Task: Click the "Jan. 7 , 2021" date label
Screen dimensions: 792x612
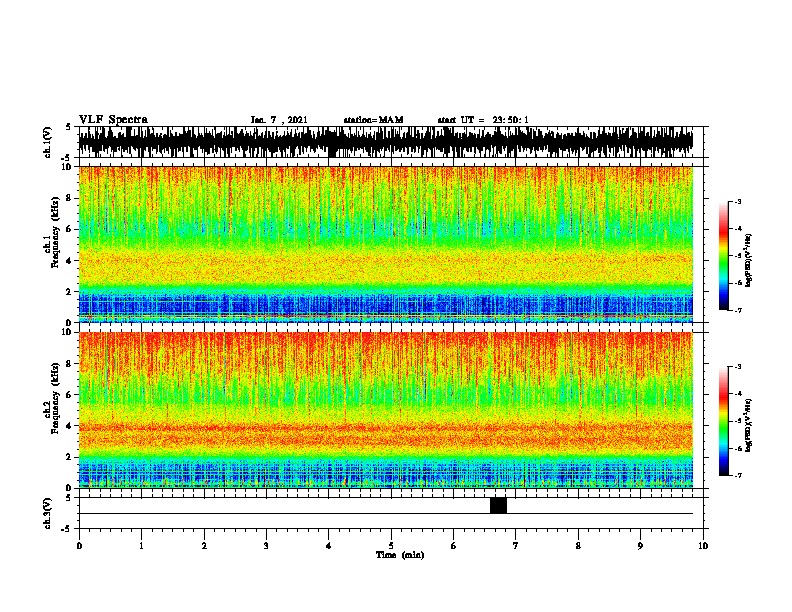Action: pos(279,120)
